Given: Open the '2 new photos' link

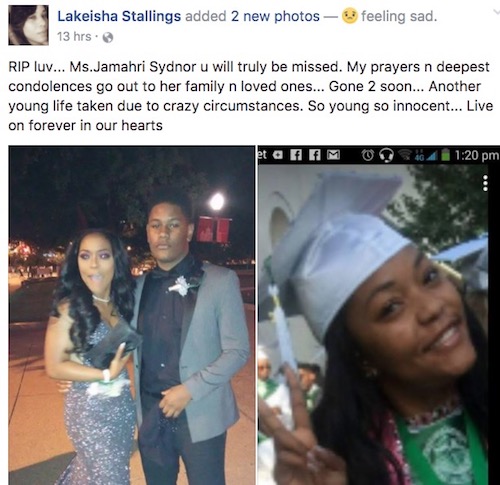Looking at the screenshot, I should (x=275, y=16).
